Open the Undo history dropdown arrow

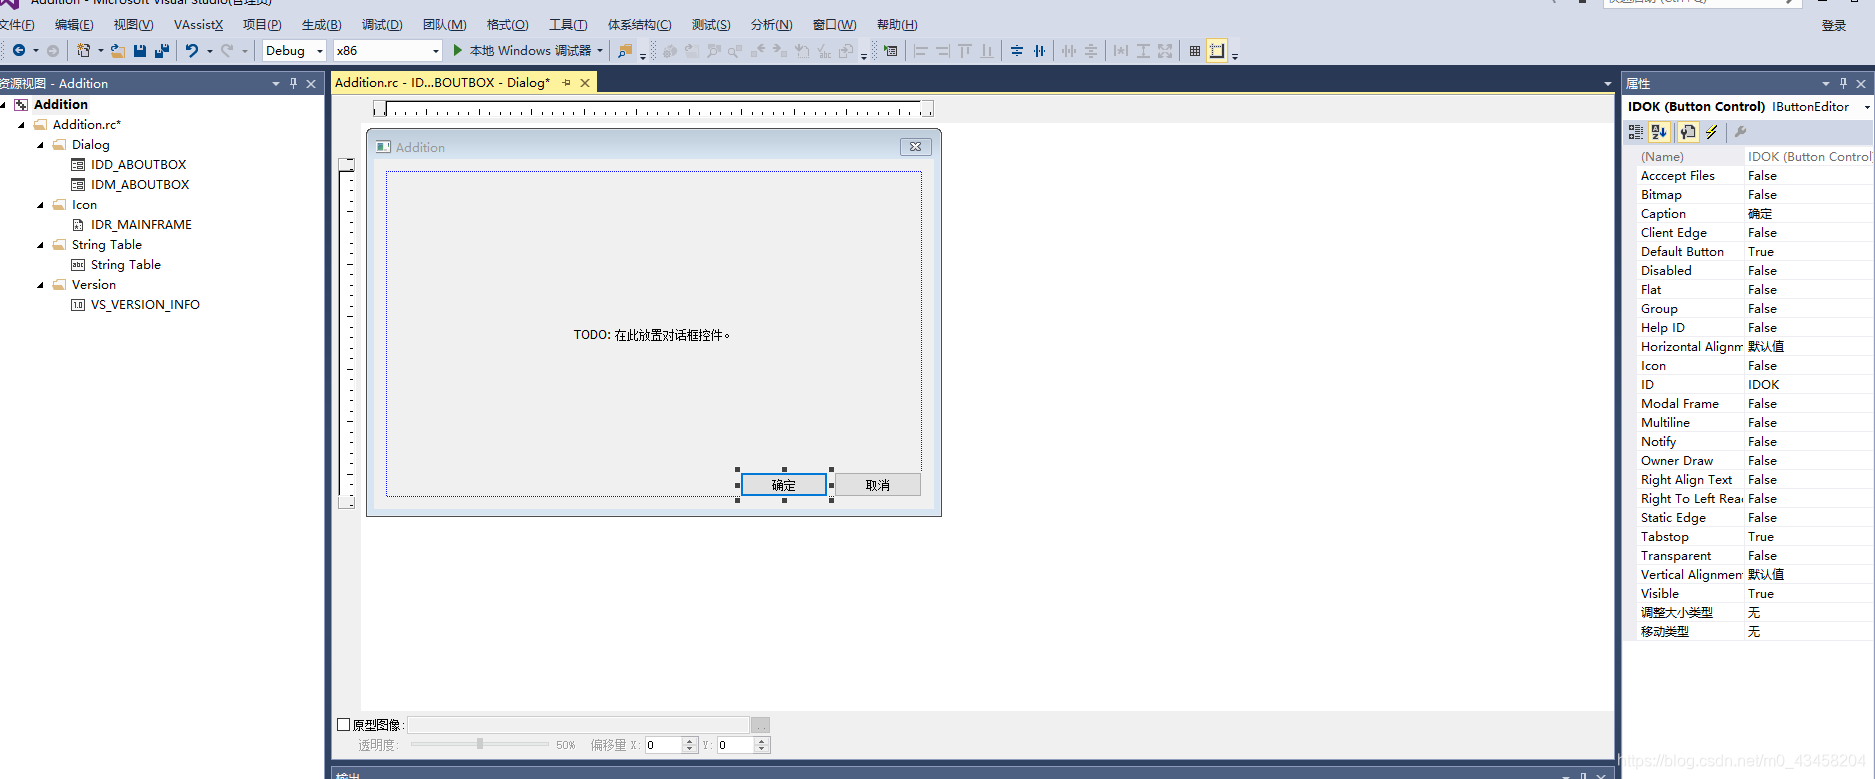(209, 51)
